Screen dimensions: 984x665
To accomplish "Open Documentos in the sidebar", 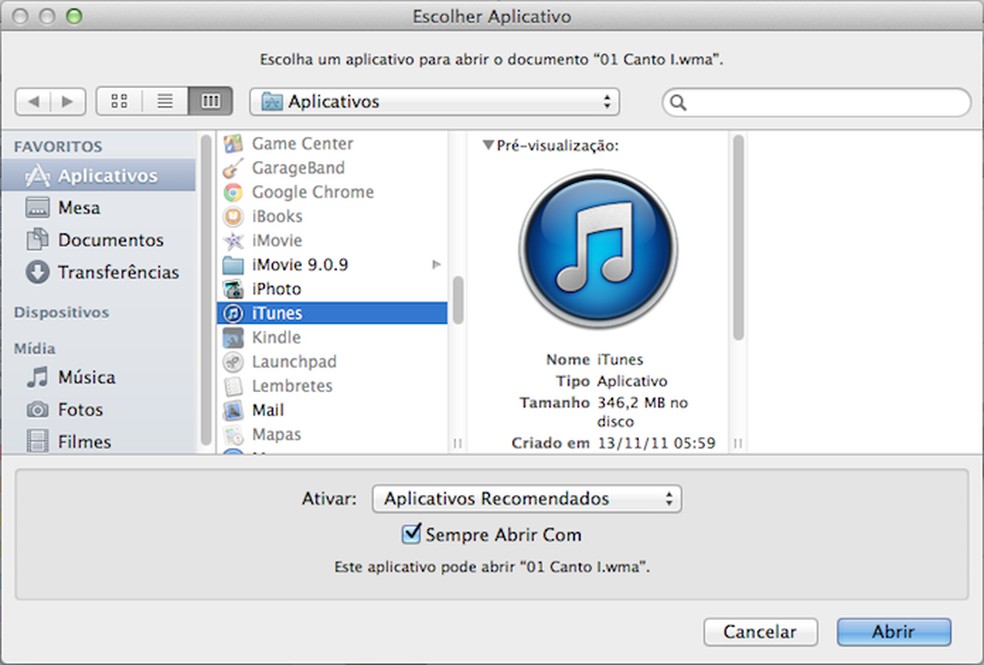I will click(x=99, y=240).
